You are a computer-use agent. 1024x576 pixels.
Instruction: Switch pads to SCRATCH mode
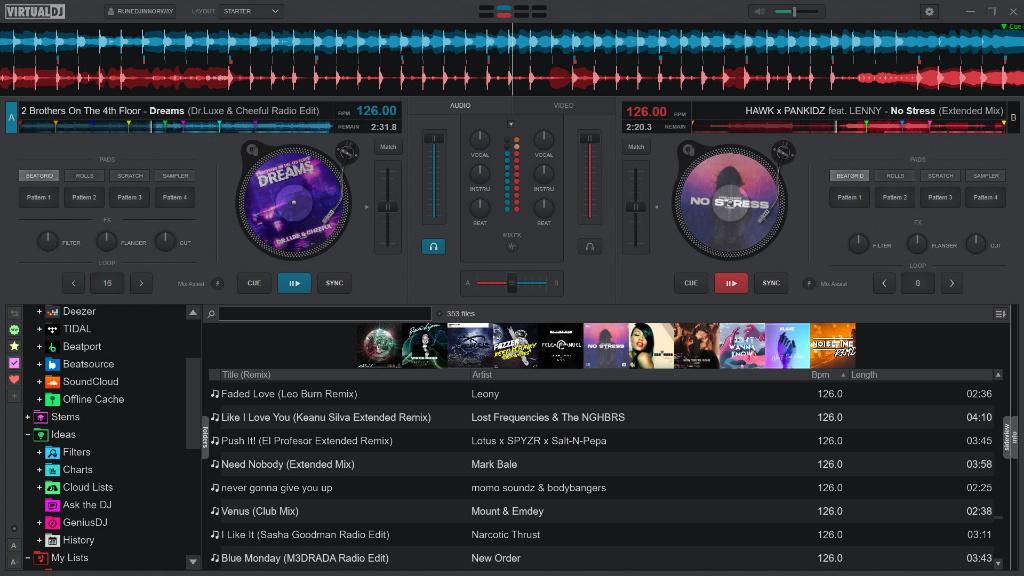[x=130, y=175]
